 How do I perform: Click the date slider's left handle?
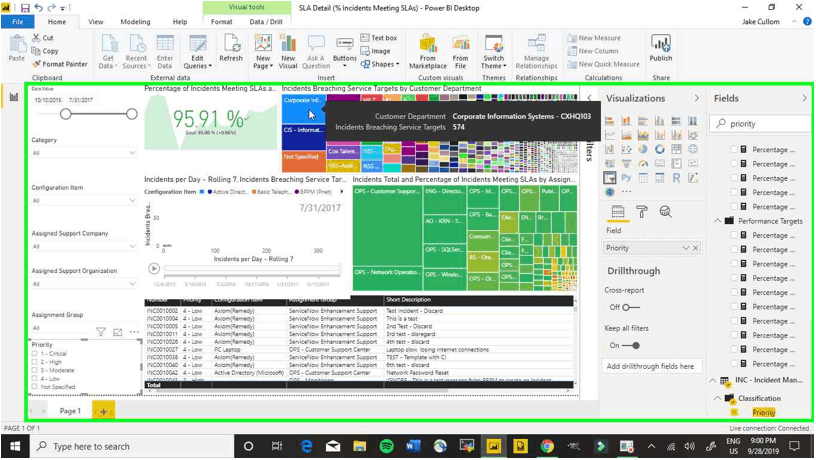pyautogui.click(x=66, y=114)
